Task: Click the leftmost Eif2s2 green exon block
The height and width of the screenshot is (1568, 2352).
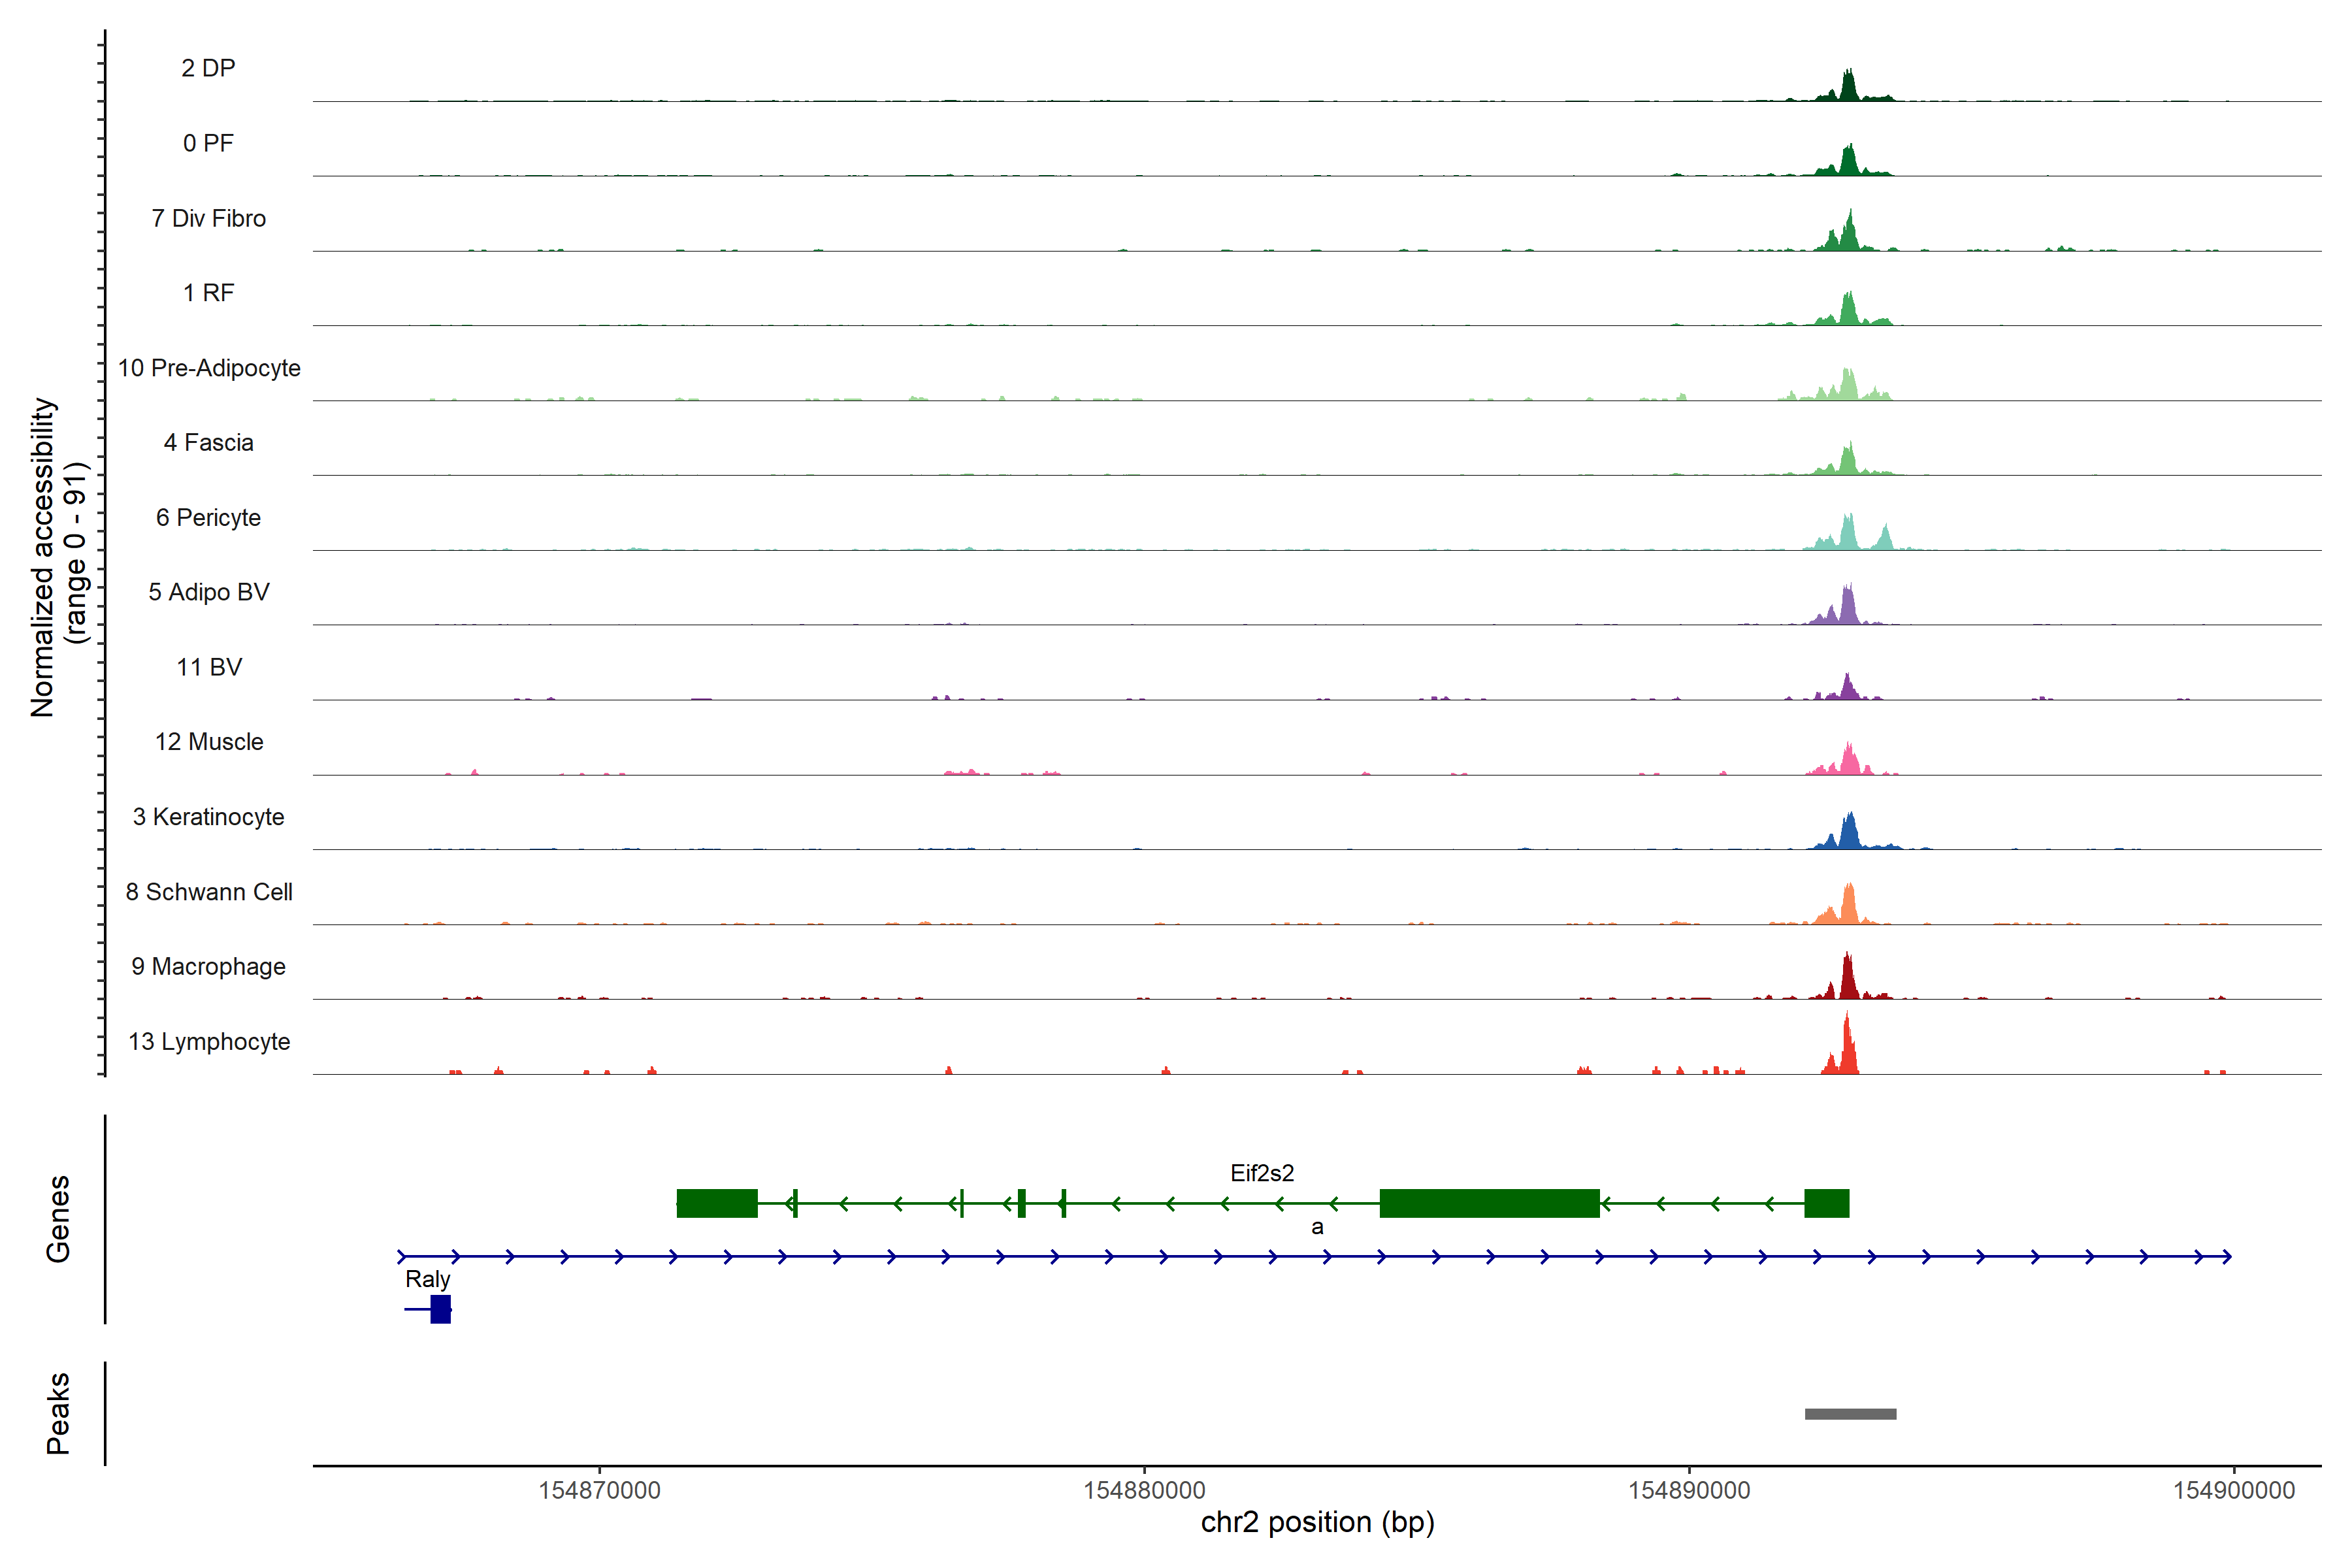Action: point(717,1203)
